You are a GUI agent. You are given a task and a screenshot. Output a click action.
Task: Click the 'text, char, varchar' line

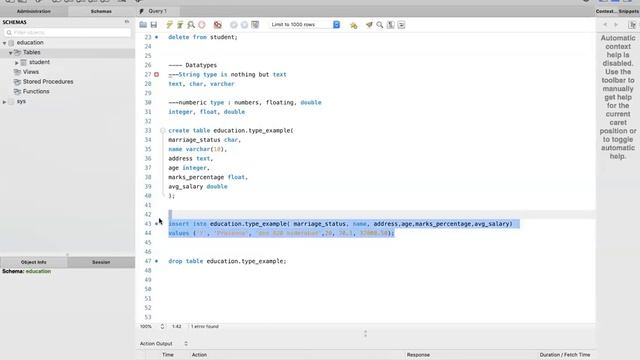click(201, 84)
